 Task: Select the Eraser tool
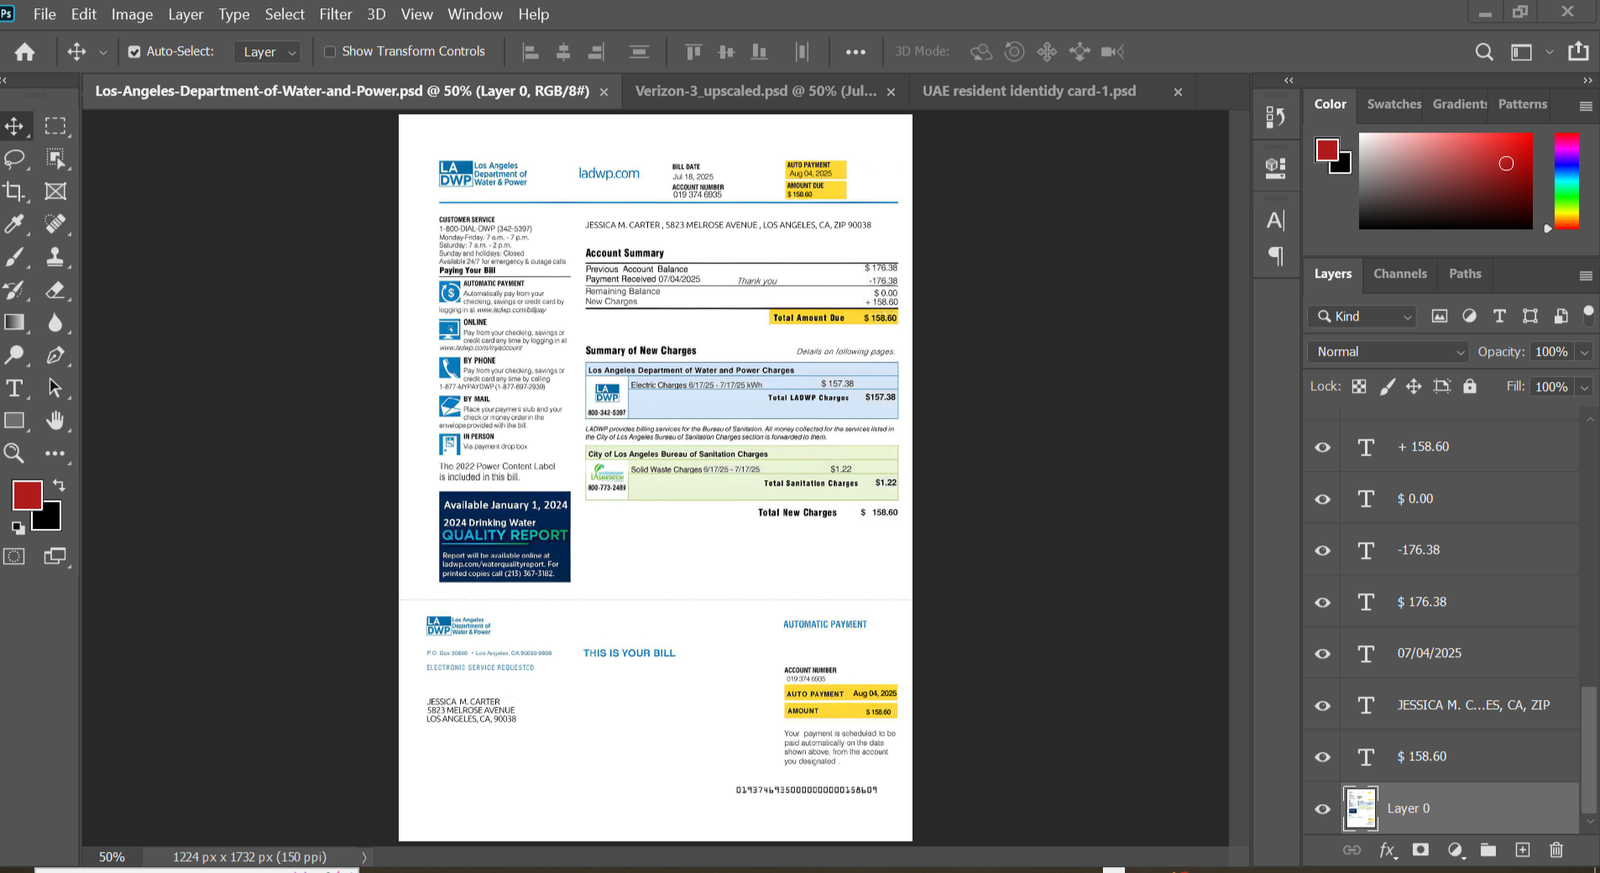[55, 290]
